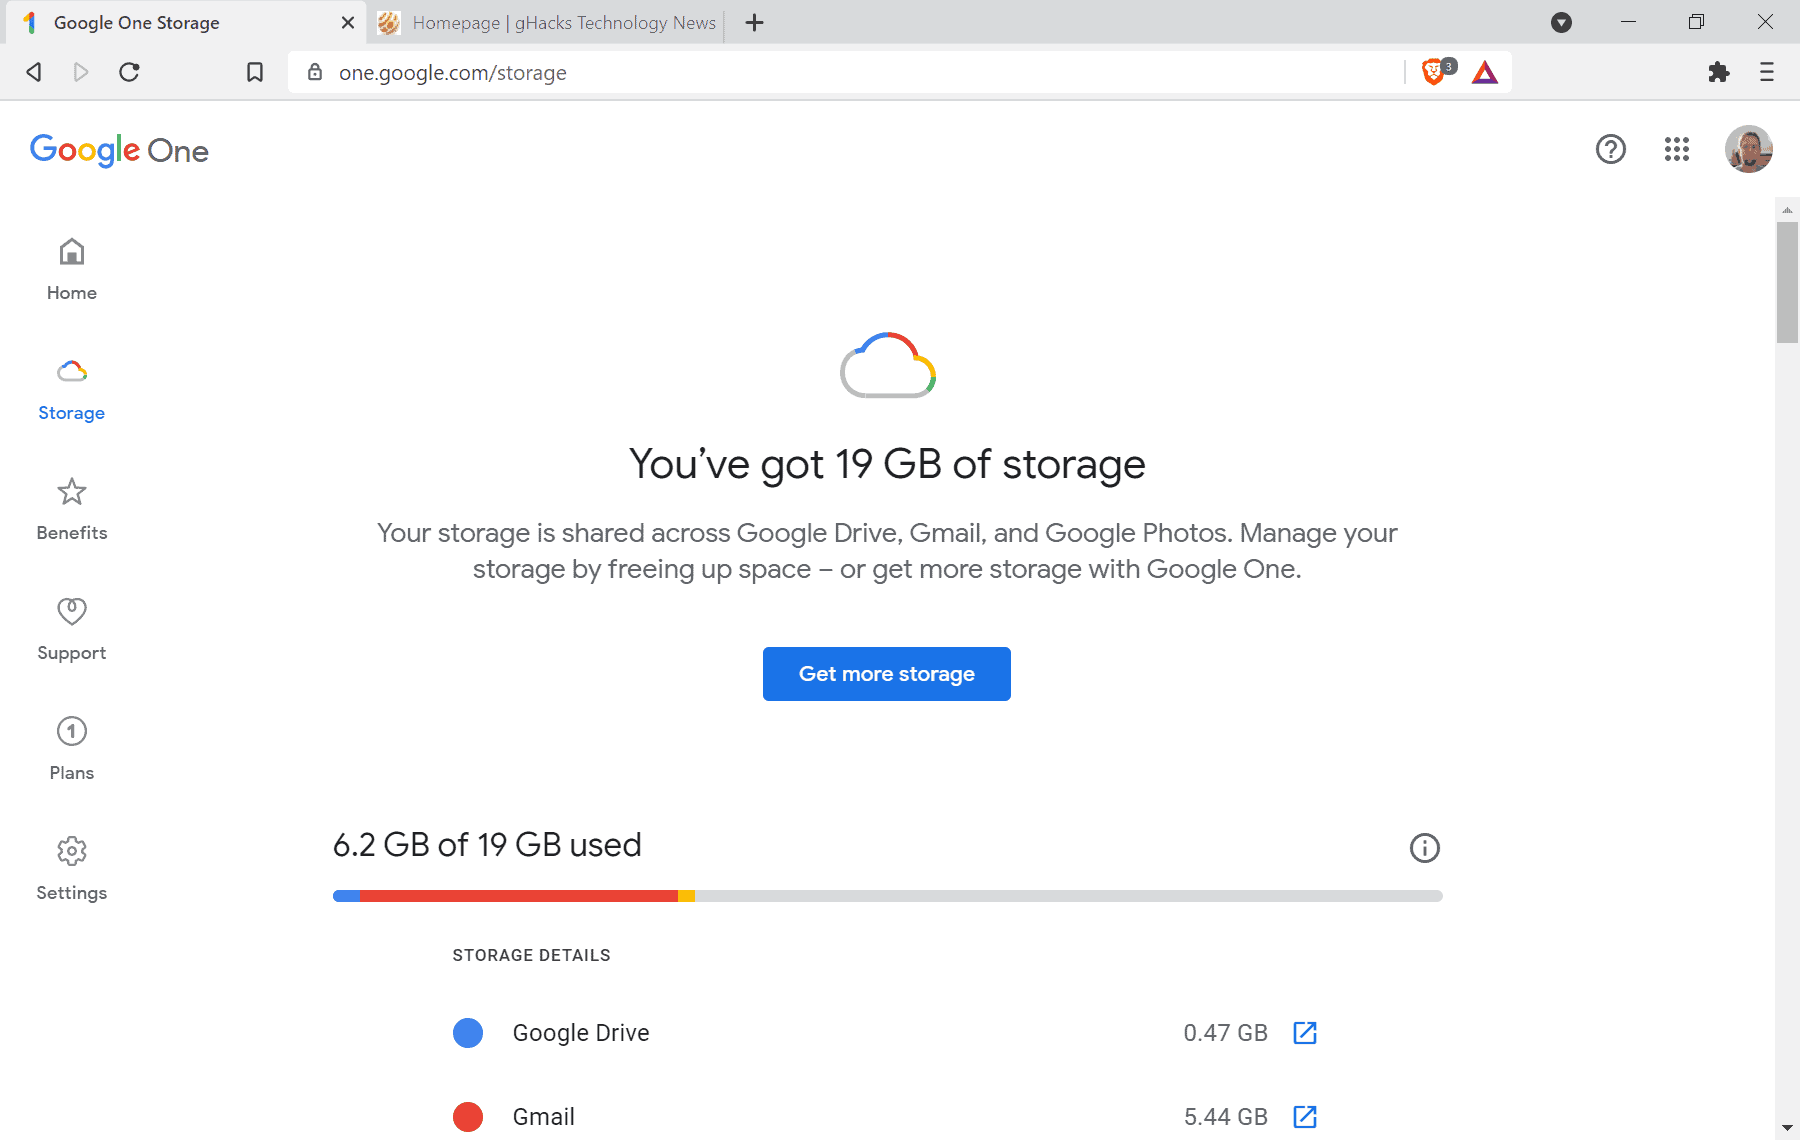Image resolution: width=1800 pixels, height=1140 pixels.
Task: Click Get more storage button
Action: click(x=886, y=674)
